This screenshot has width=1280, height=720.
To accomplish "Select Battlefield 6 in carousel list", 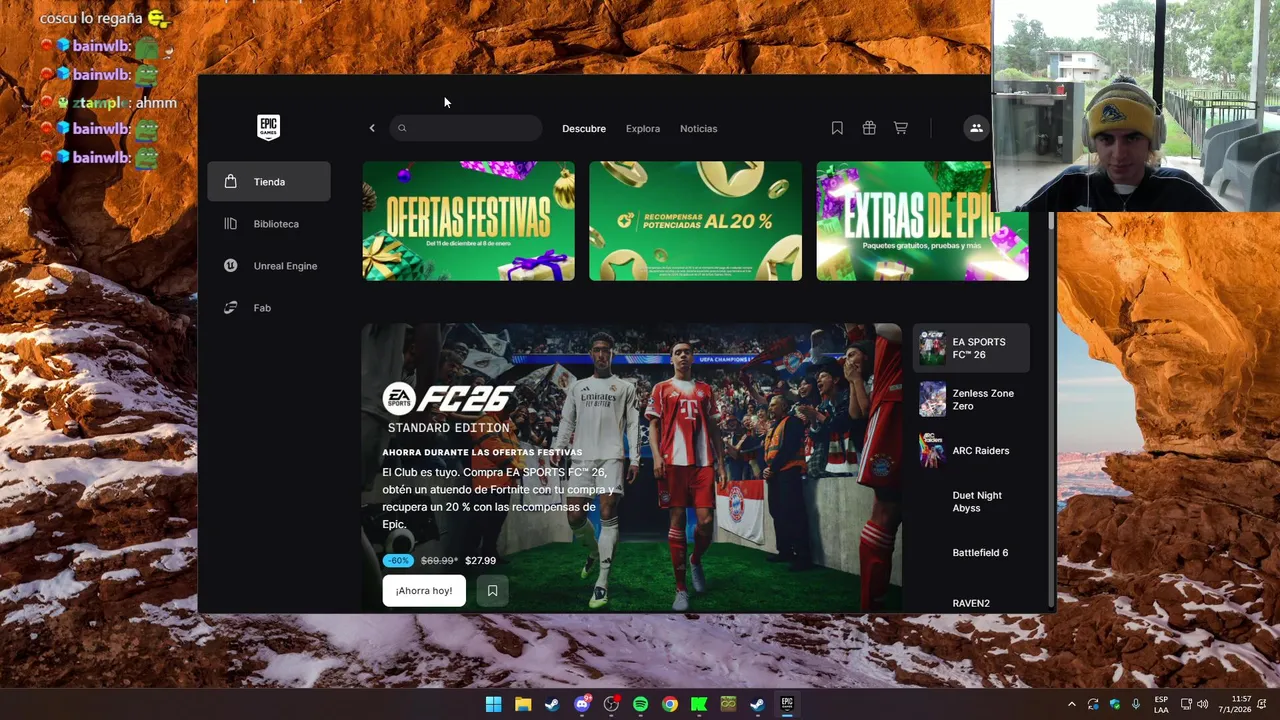I will pos(971,553).
